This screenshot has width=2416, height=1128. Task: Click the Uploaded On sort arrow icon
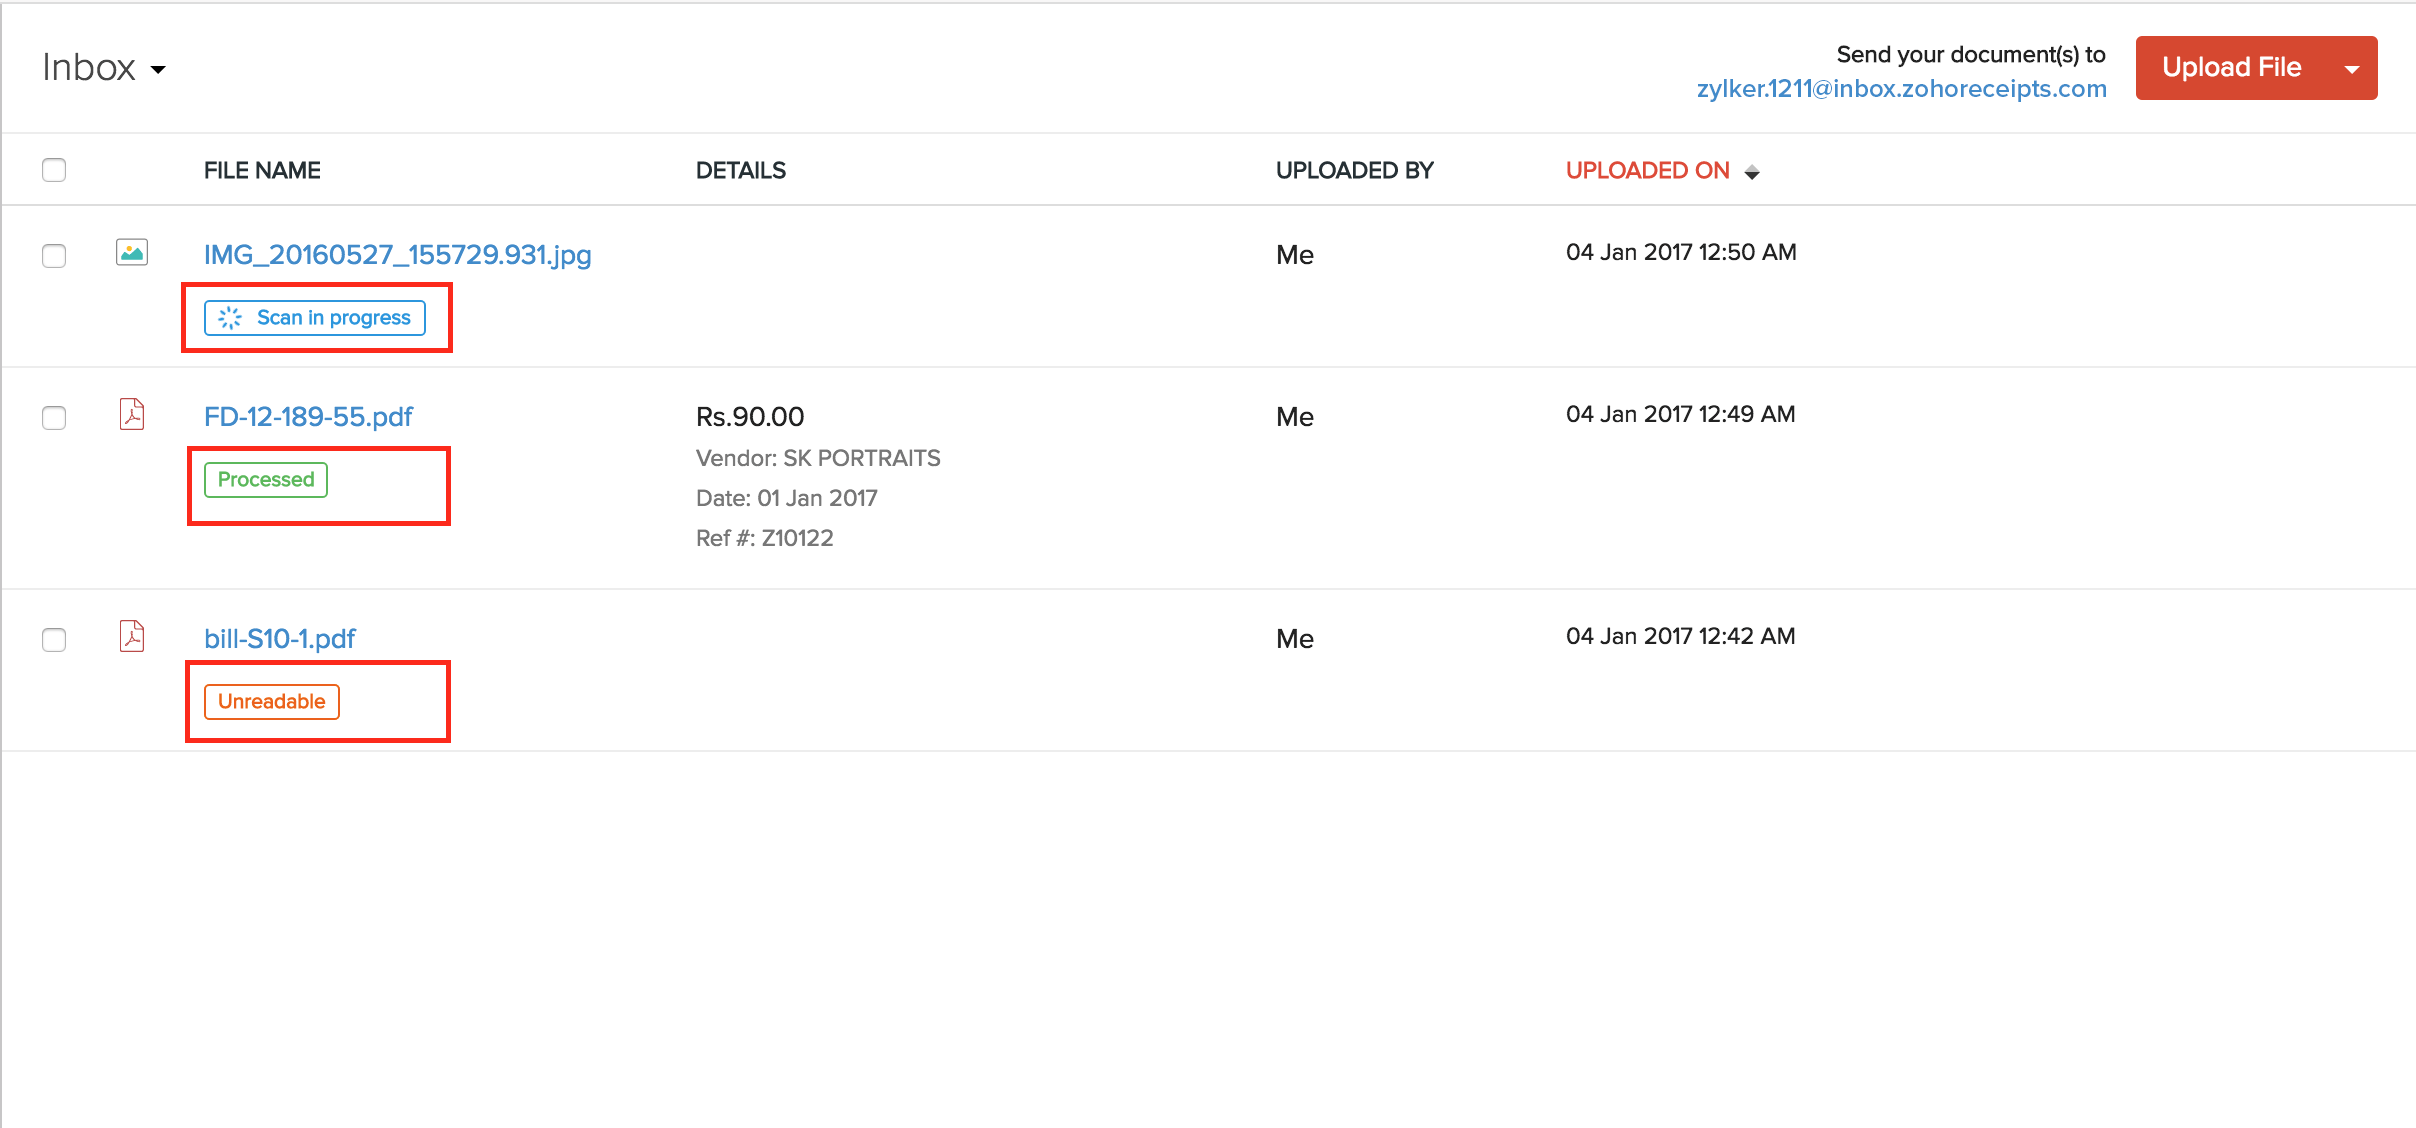point(1752,172)
